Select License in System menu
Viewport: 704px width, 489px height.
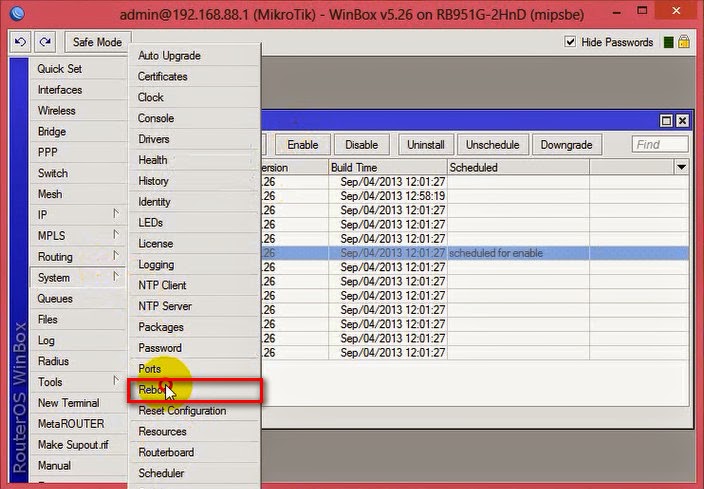[194, 243]
